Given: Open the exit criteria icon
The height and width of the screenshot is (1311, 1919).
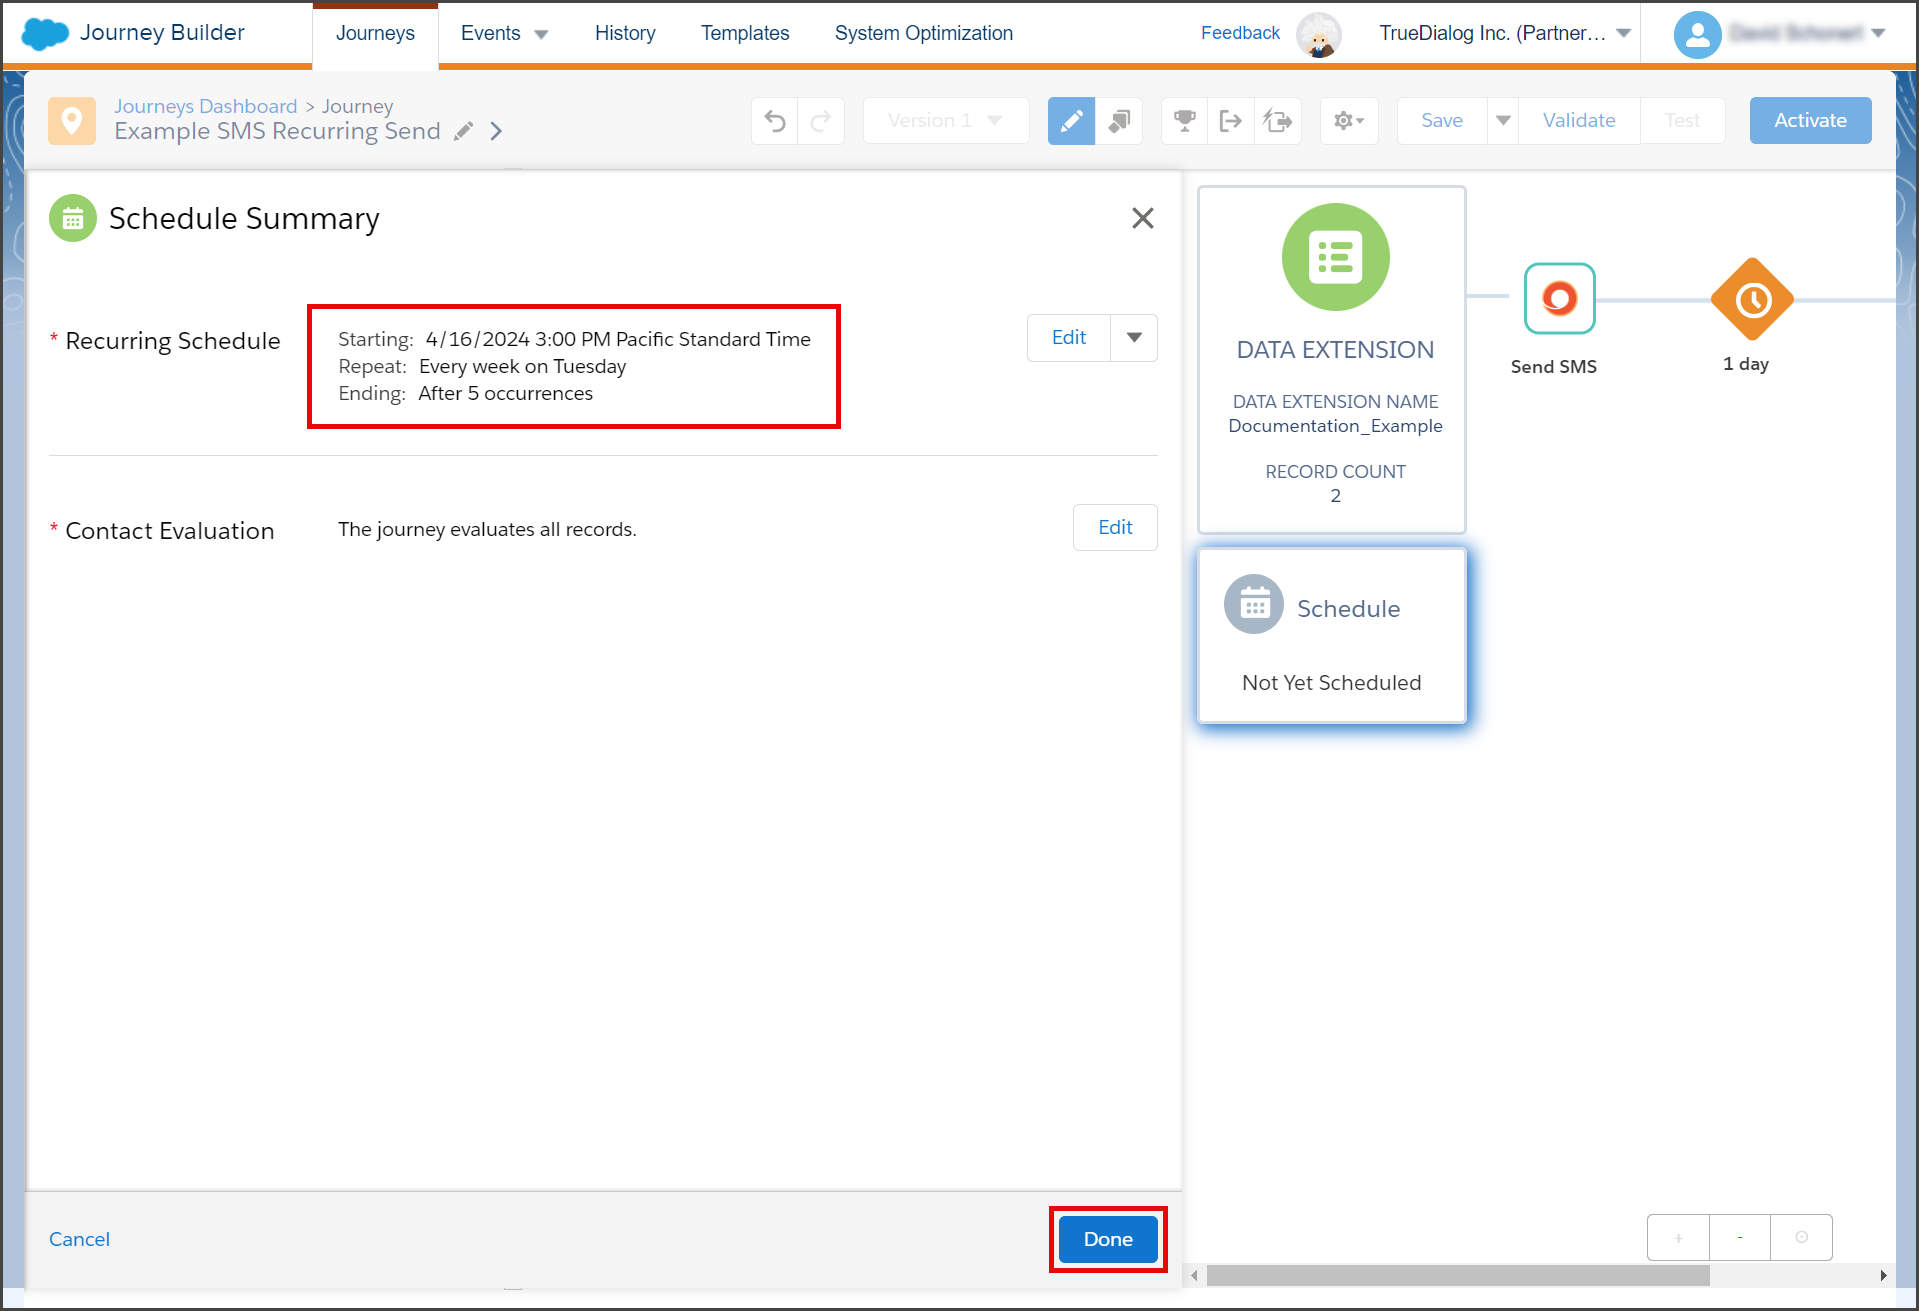Looking at the screenshot, I should 1231,121.
